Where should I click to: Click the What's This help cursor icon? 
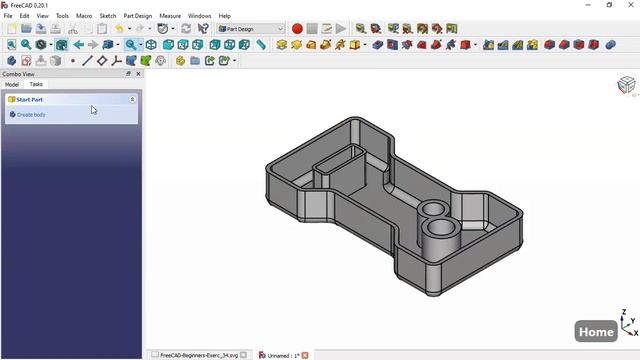coord(203,29)
